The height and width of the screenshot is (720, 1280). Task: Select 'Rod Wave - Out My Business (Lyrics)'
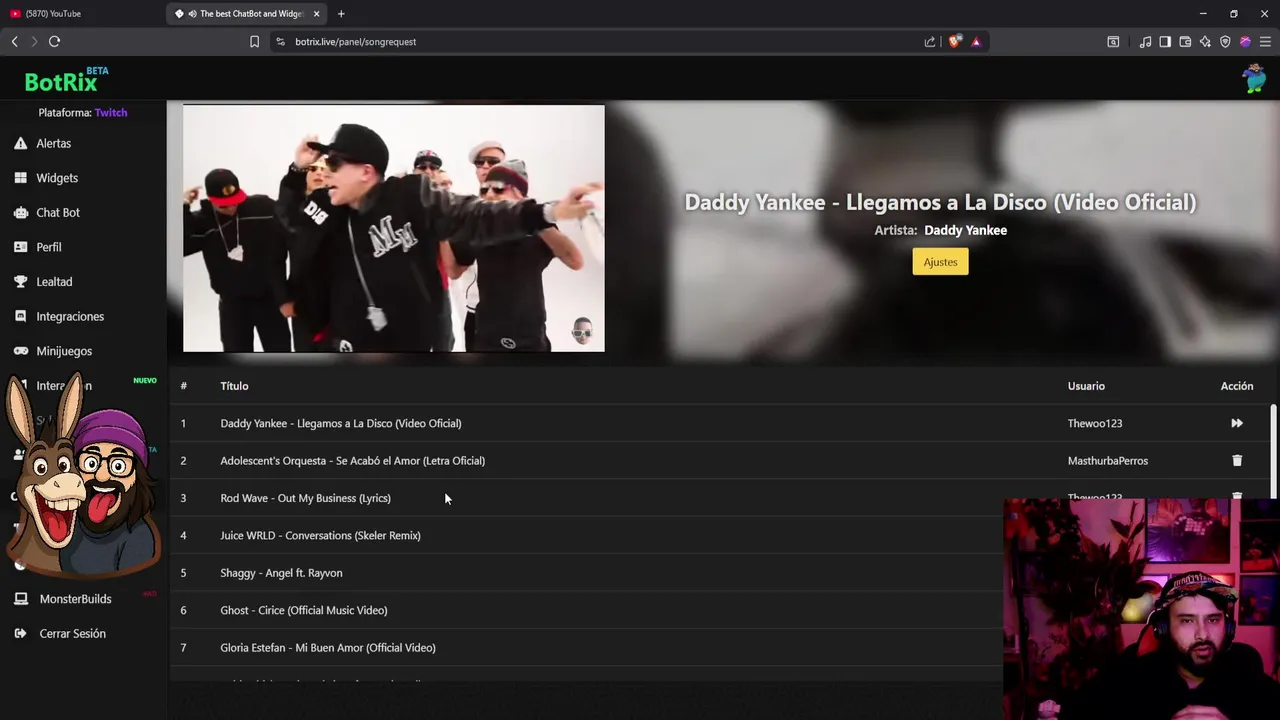pyautogui.click(x=305, y=498)
